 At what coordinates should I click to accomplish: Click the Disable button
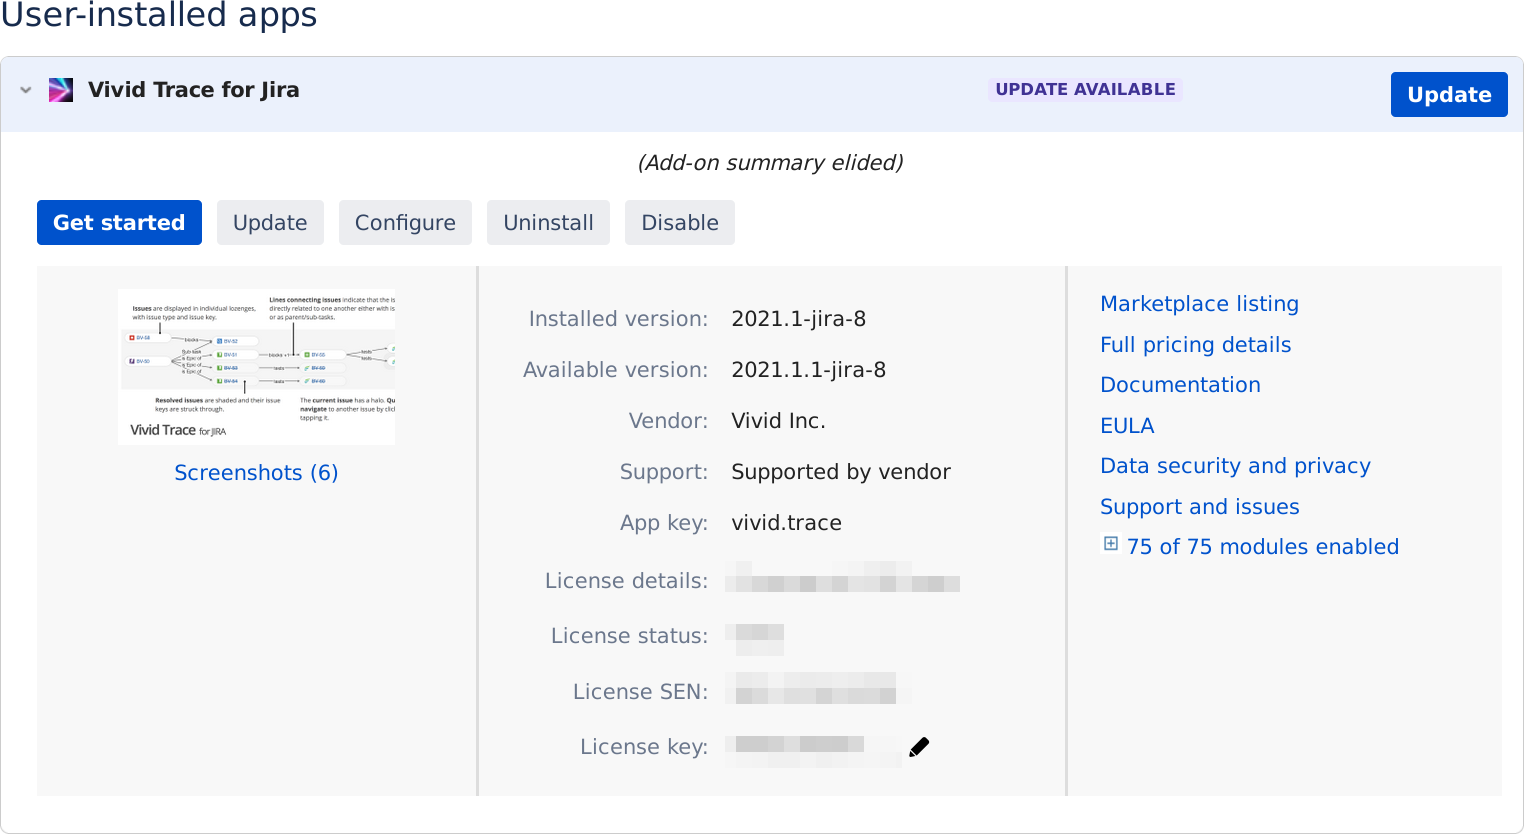680,222
